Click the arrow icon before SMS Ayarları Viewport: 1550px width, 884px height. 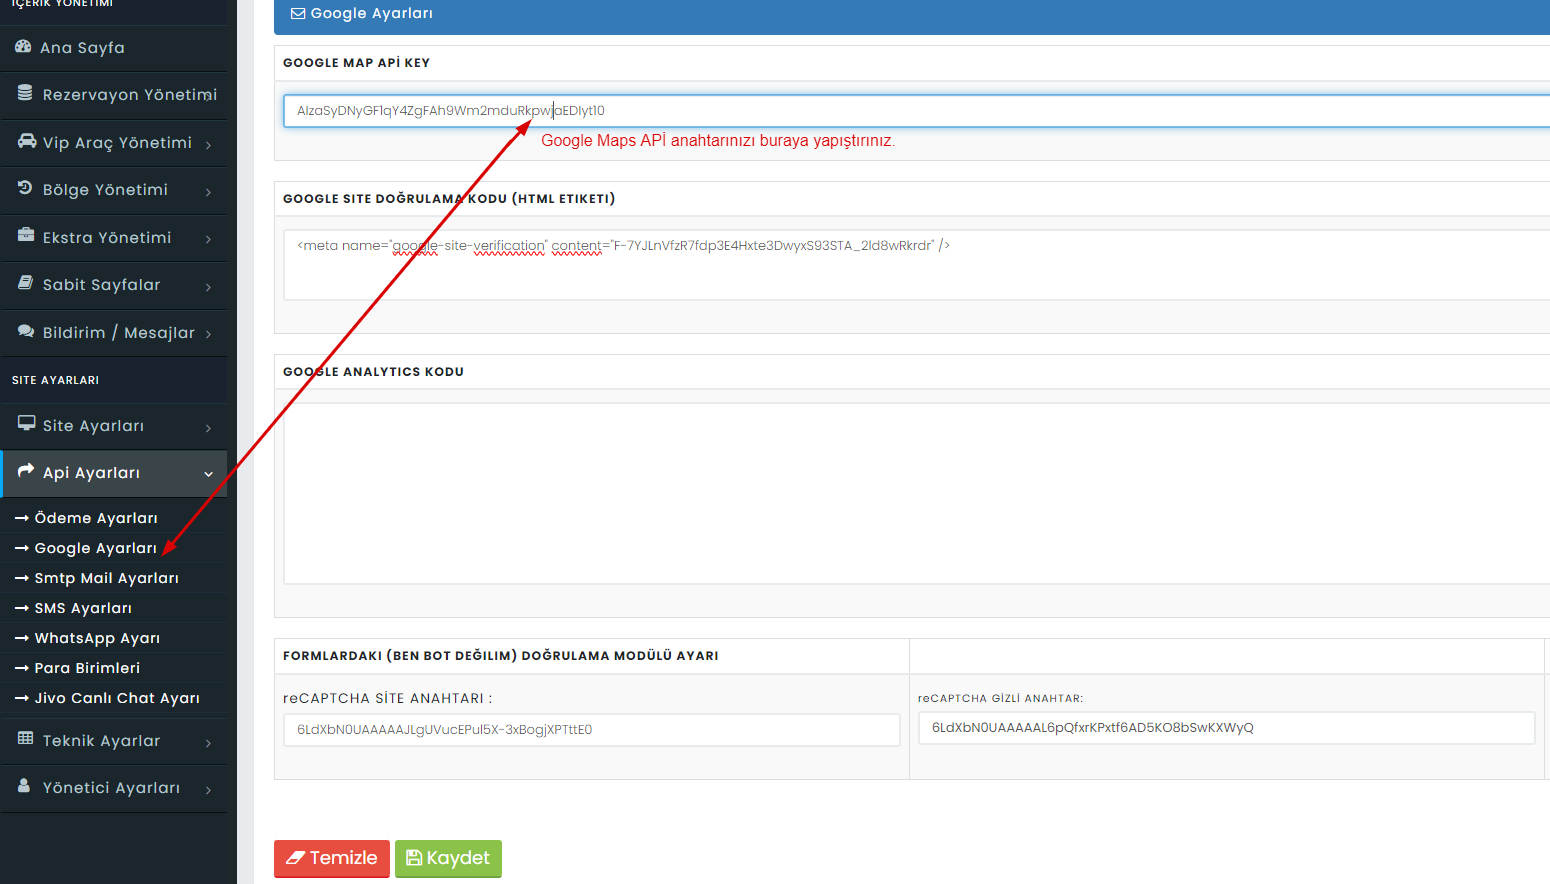click(x=22, y=608)
